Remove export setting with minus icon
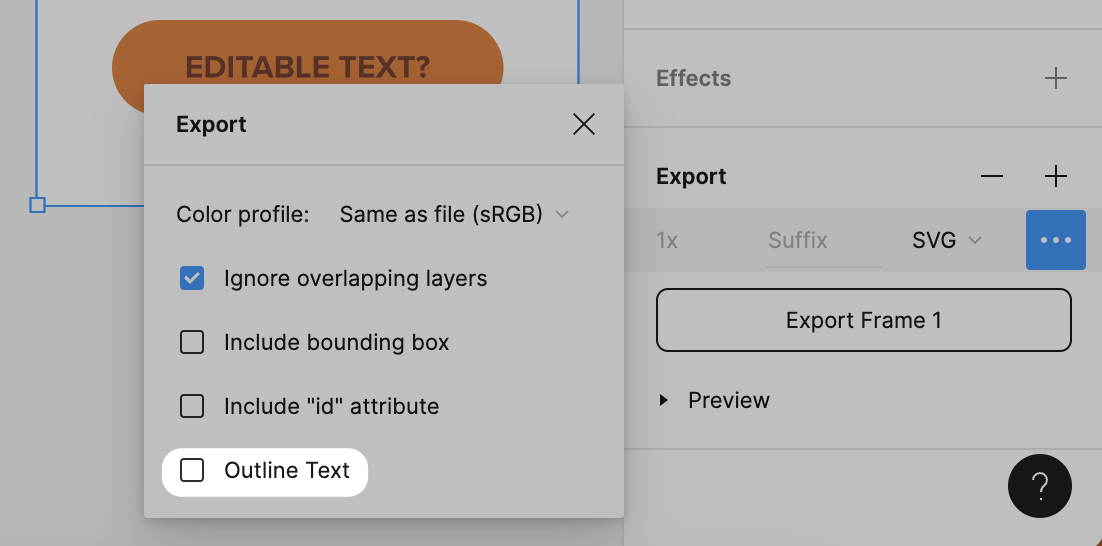The width and height of the screenshot is (1102, 546). [x=992, y=176]
